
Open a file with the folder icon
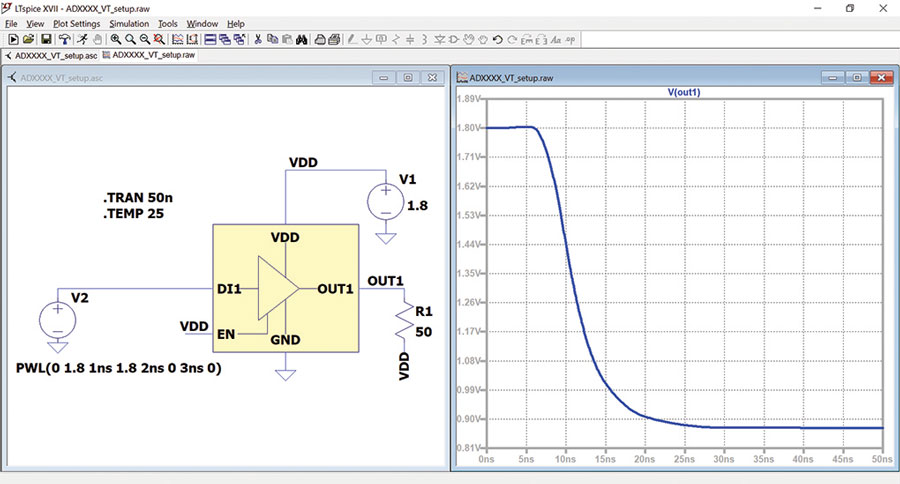pyautogui.click(x=28, y=39)
